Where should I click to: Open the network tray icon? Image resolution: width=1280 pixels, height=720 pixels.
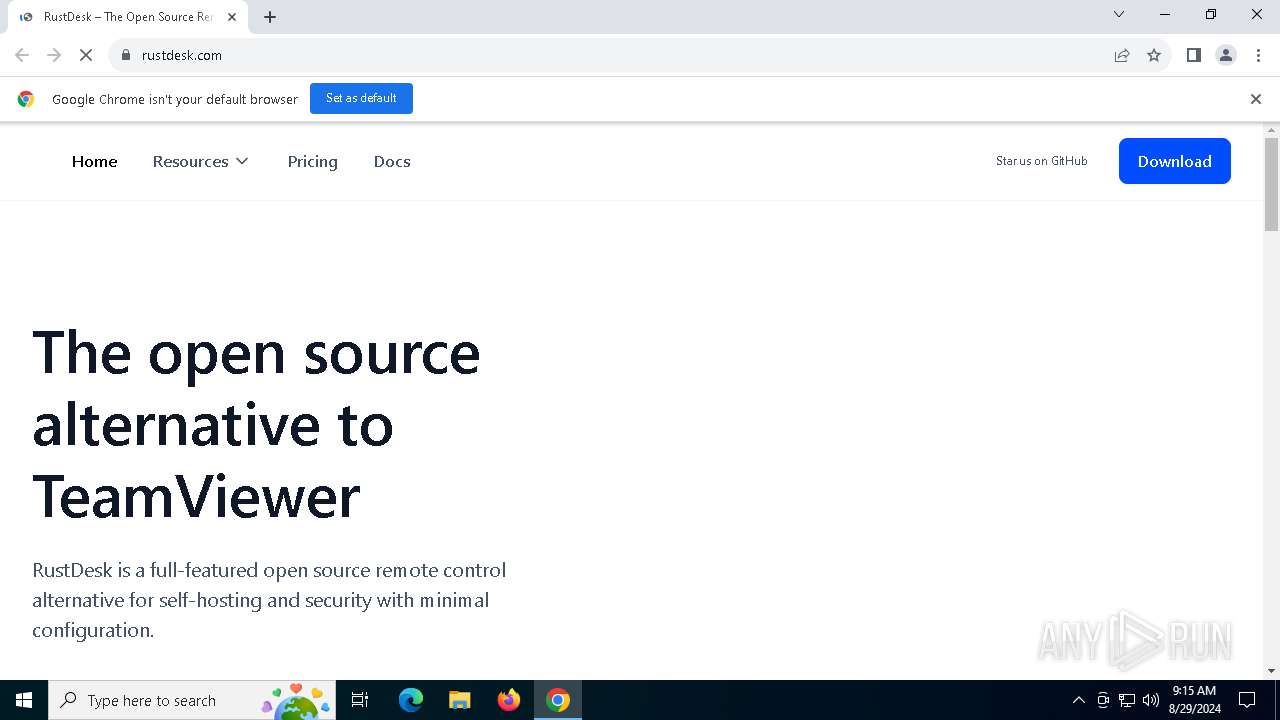tap(1127, 700)
